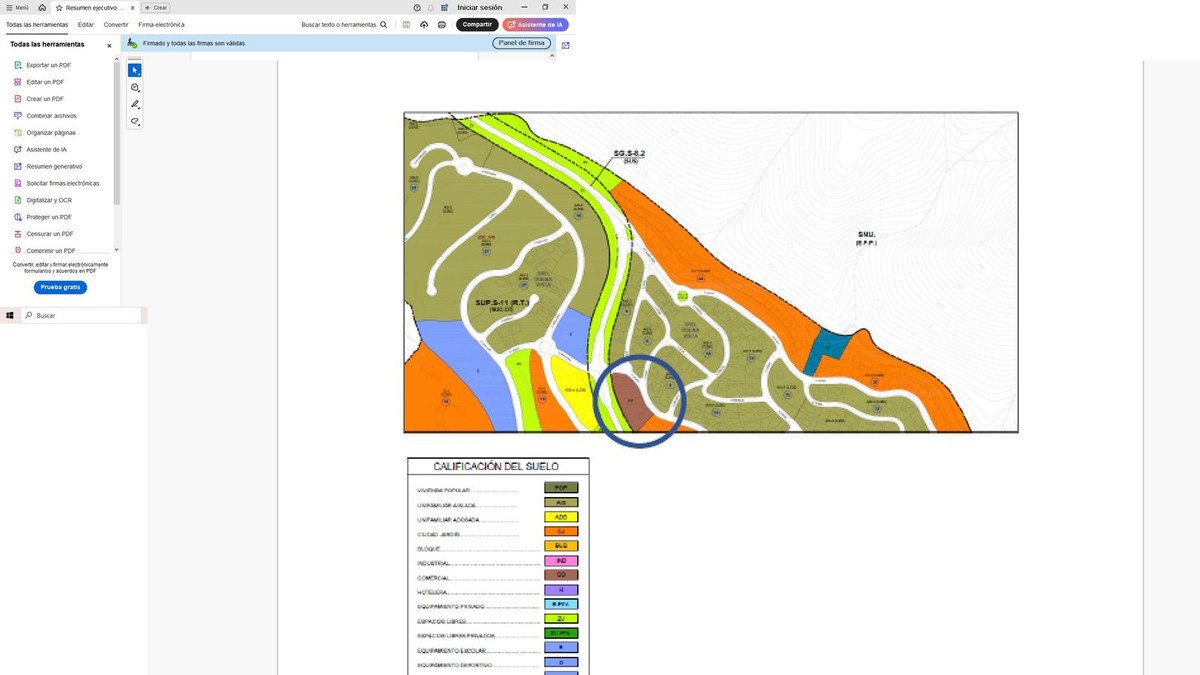The image size is (1200, 675).
Task: Select the pen highlight tool
Action: [135, 105]
